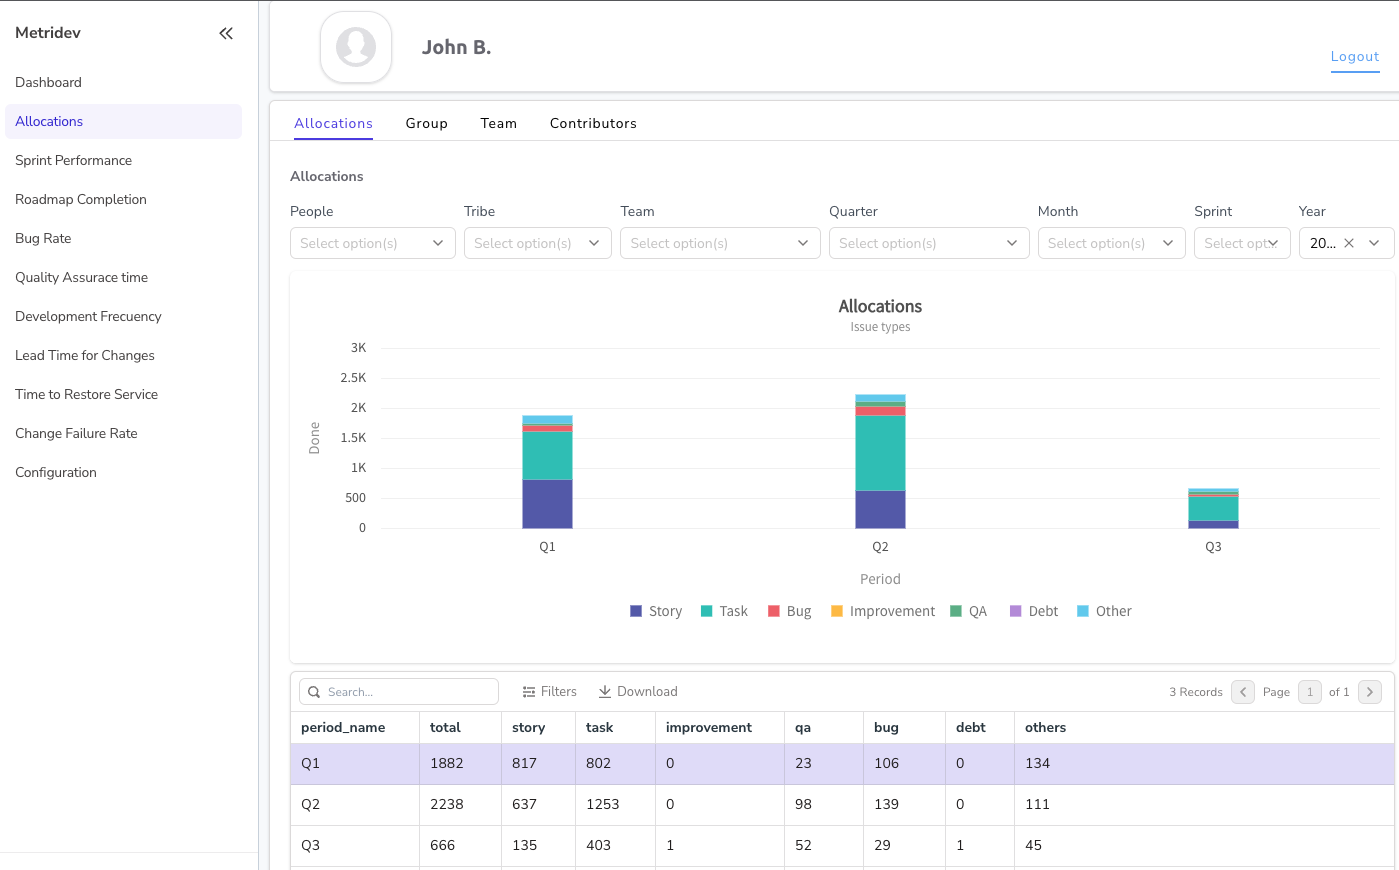Expand the Quarter filter dropdown
Screen dimensions: 1399x870
928,243
